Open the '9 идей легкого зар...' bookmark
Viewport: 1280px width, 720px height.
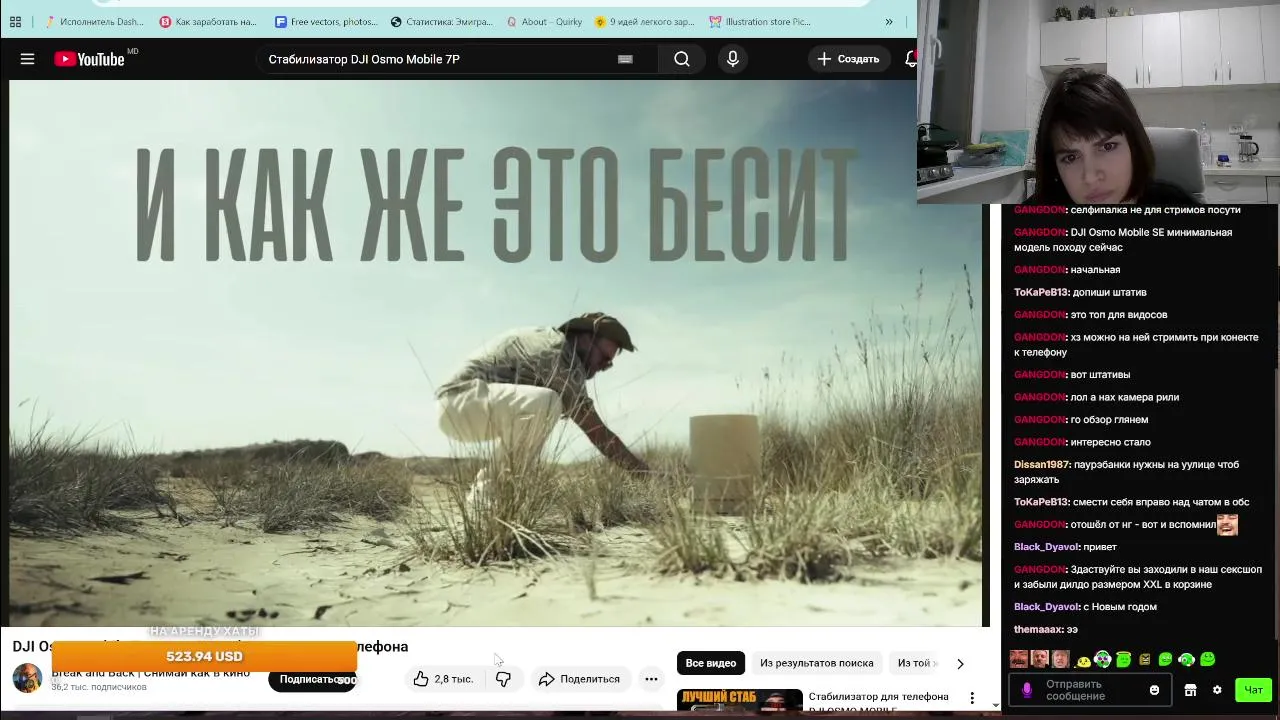[x=645, y=21]
